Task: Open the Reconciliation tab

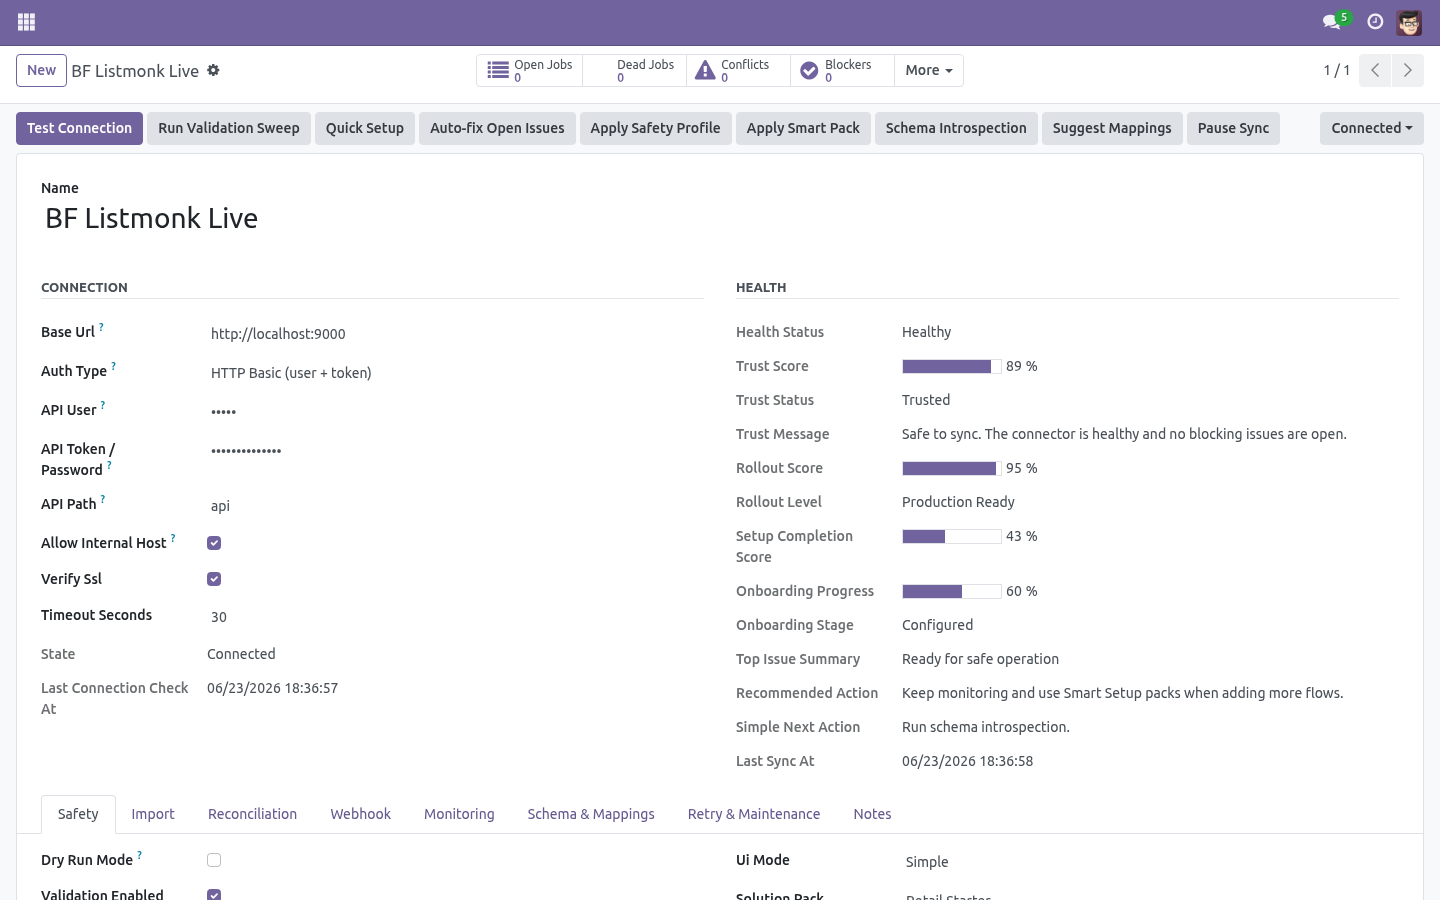Action: pyautogui.click(x=252, y=814)
